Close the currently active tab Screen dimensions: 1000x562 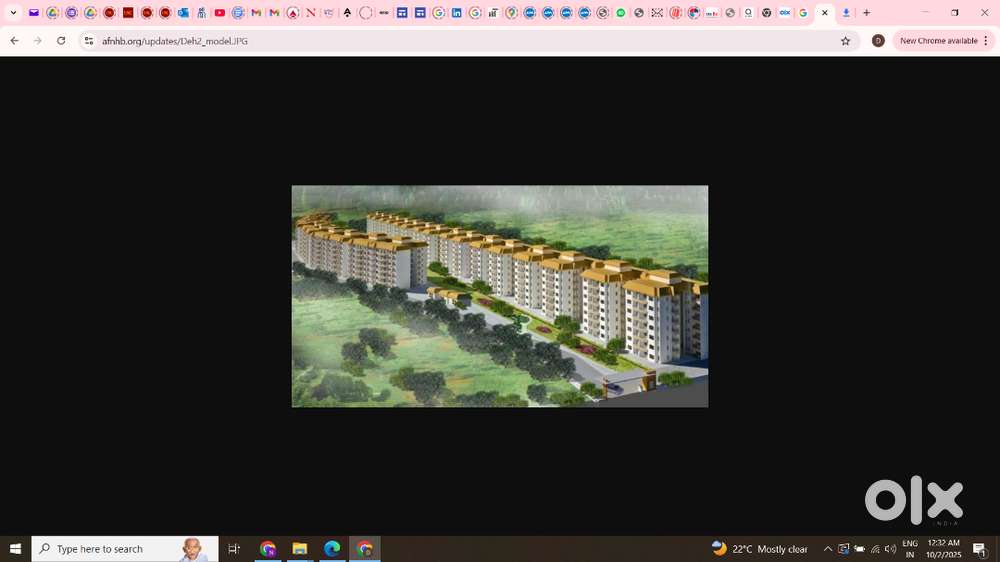click(825, 13)
